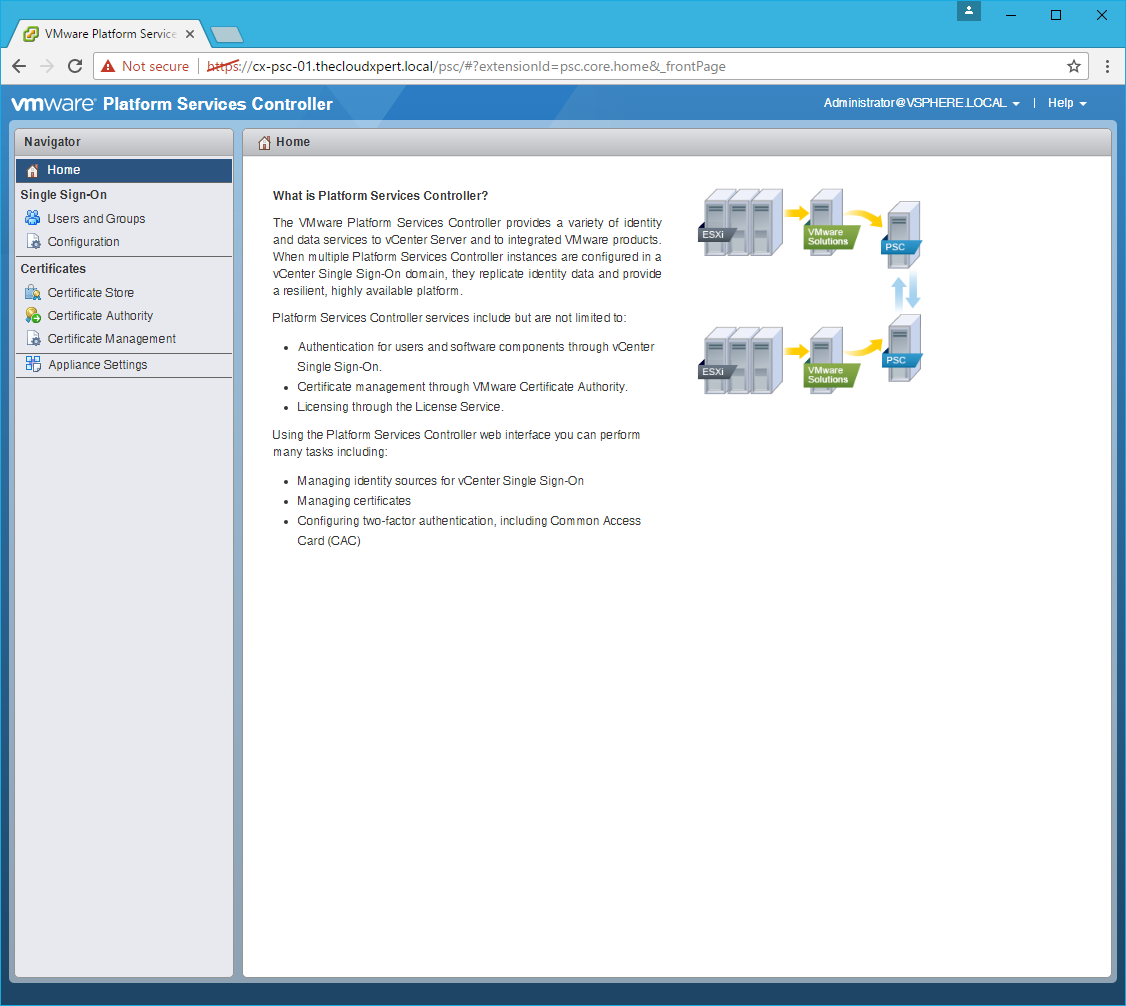Expand the Administrator@VSPHERE.LOCAL dropdown
This screenshot has height=1006, width=1126.
click(921, 103)
